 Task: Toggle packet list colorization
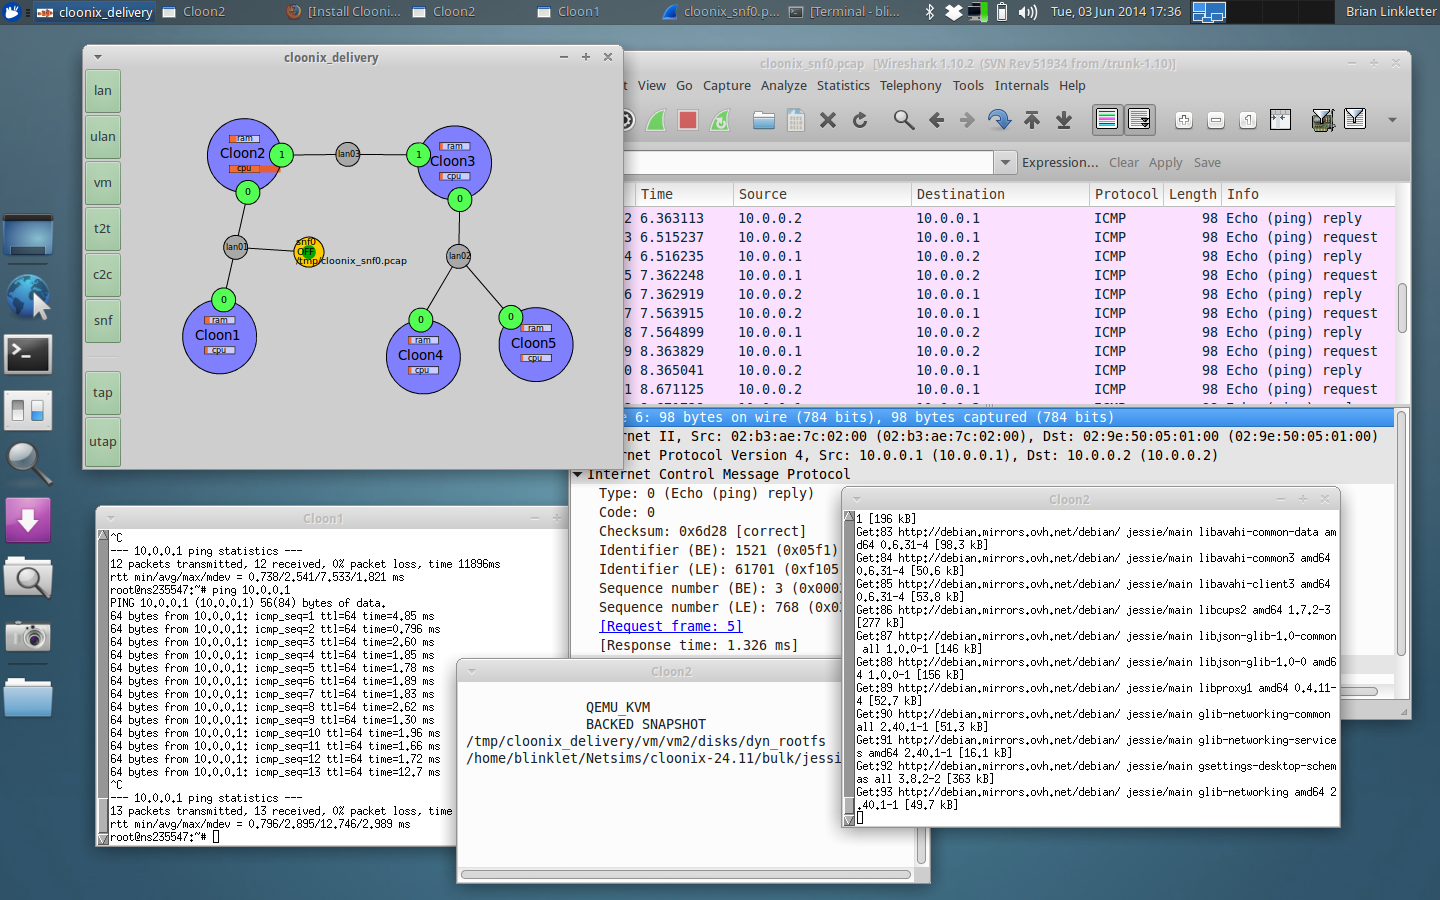tap(1107, 120)
